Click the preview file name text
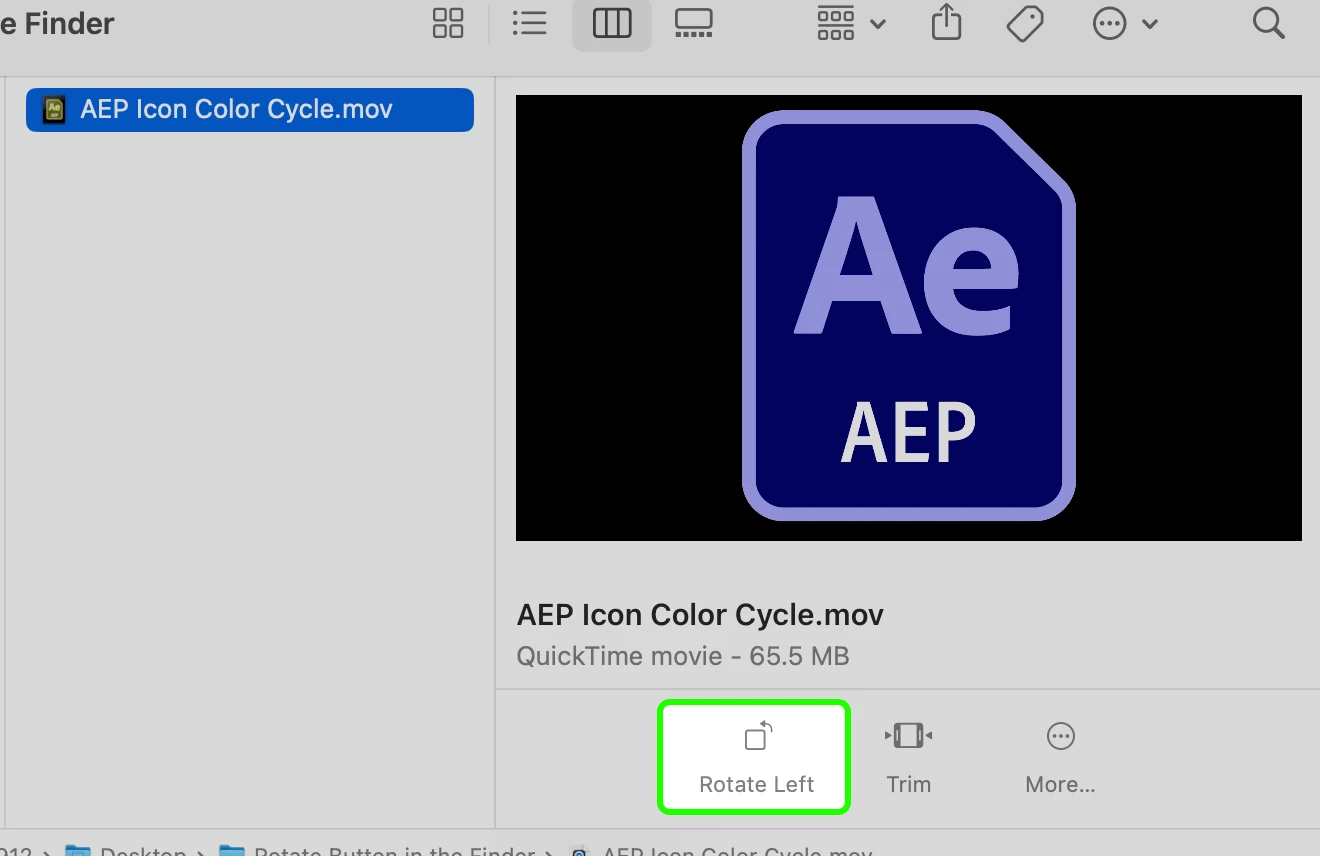Viewport: 1320px width, 856px height. [700, 614]
